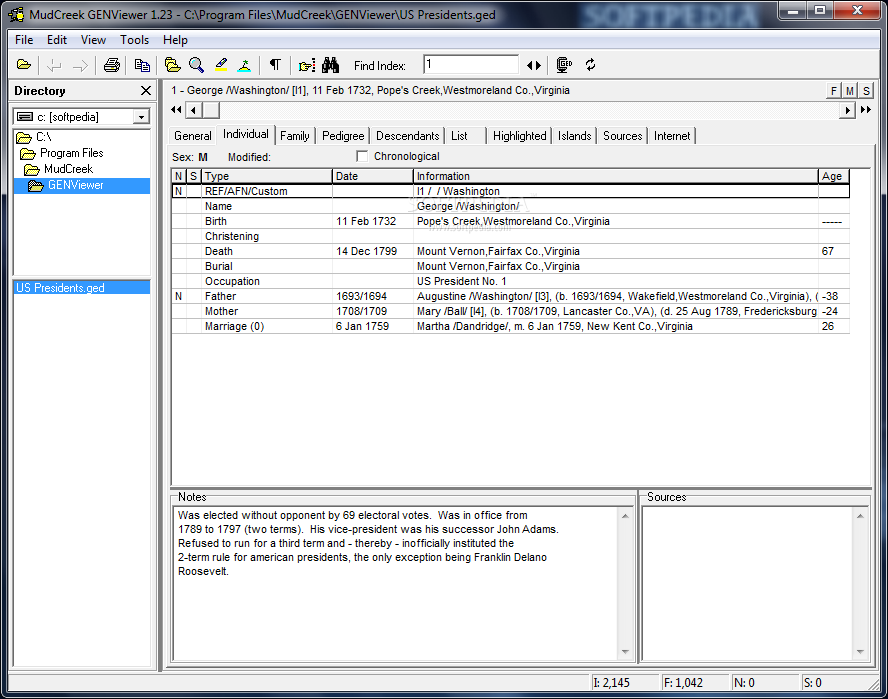Click the record scrollbar left arrow

[x=194, y=110]
